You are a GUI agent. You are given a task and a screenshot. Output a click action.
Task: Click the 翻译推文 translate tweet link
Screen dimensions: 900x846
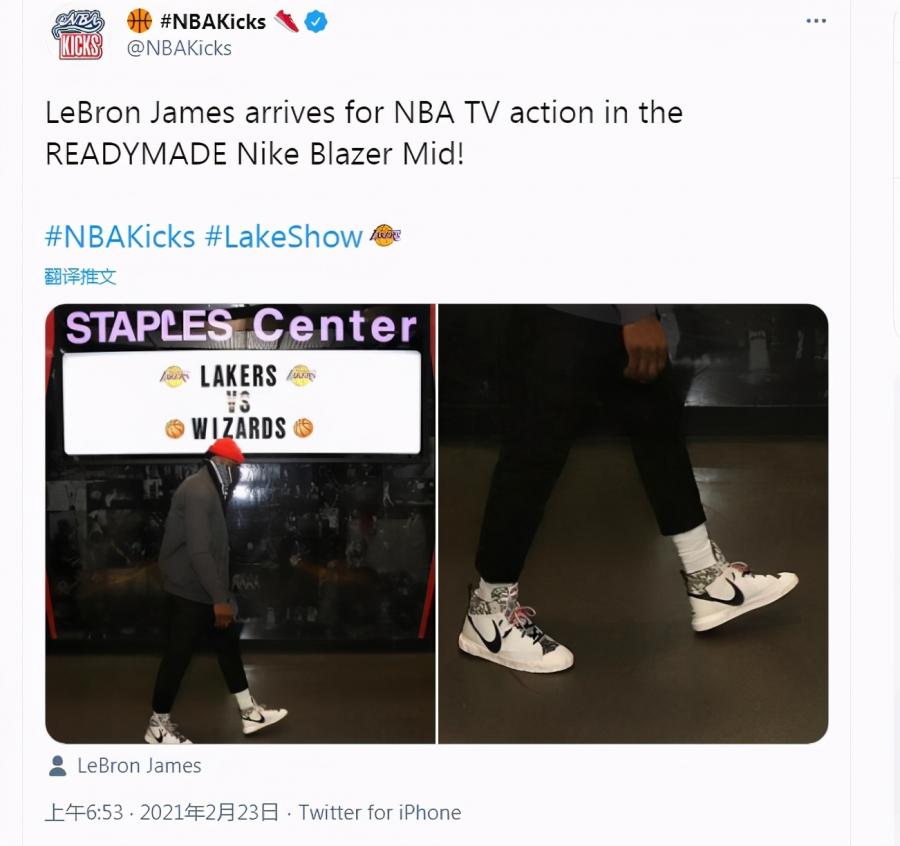click(80, 277)
